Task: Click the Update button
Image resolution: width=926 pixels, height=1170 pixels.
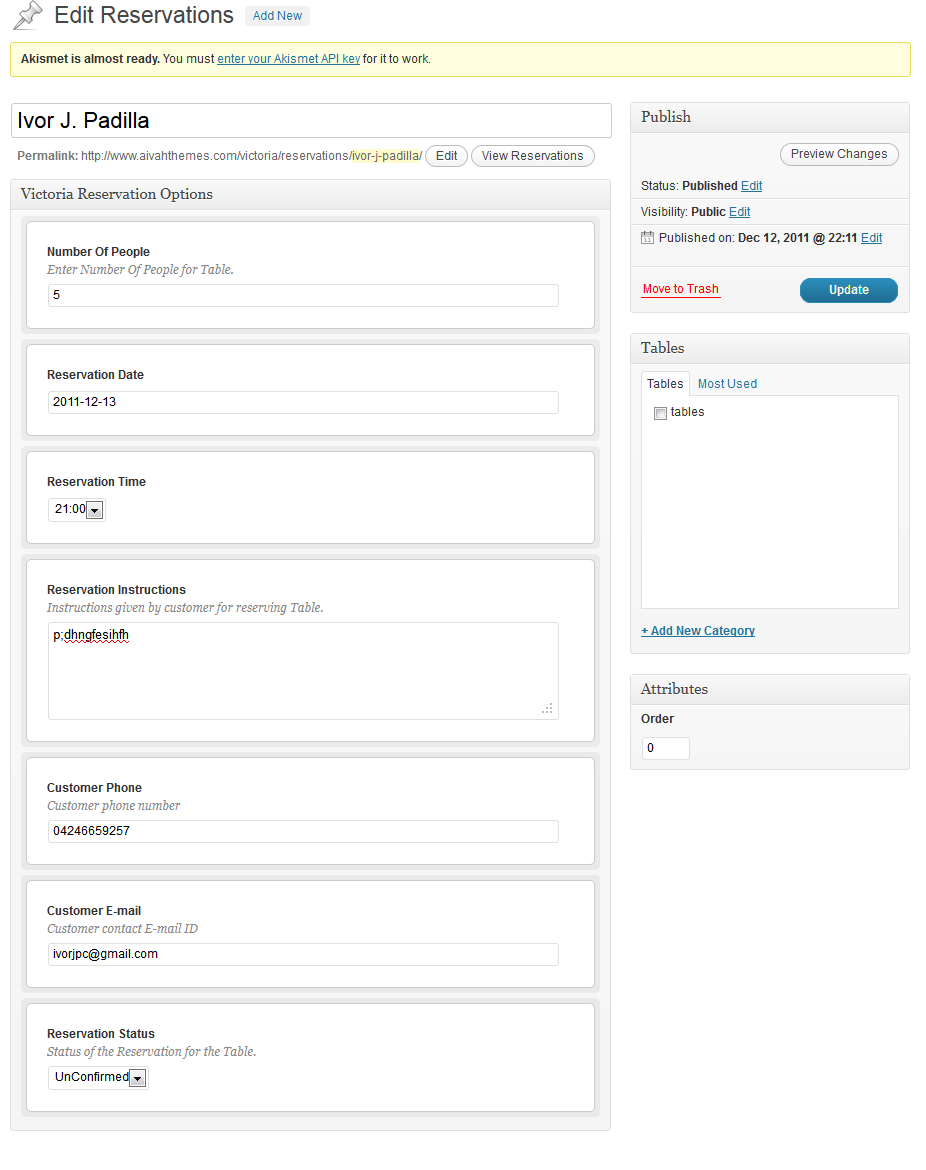Action: [848, 290]
